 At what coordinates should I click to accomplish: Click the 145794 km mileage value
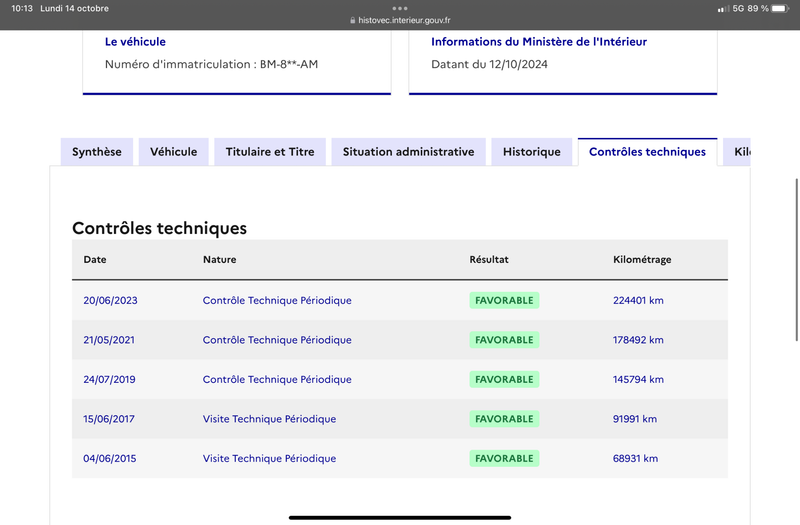(x=638, y=380)
